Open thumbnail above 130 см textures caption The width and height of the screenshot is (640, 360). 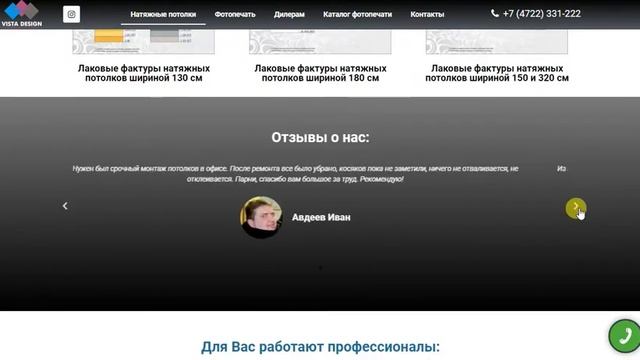point(144,42)
